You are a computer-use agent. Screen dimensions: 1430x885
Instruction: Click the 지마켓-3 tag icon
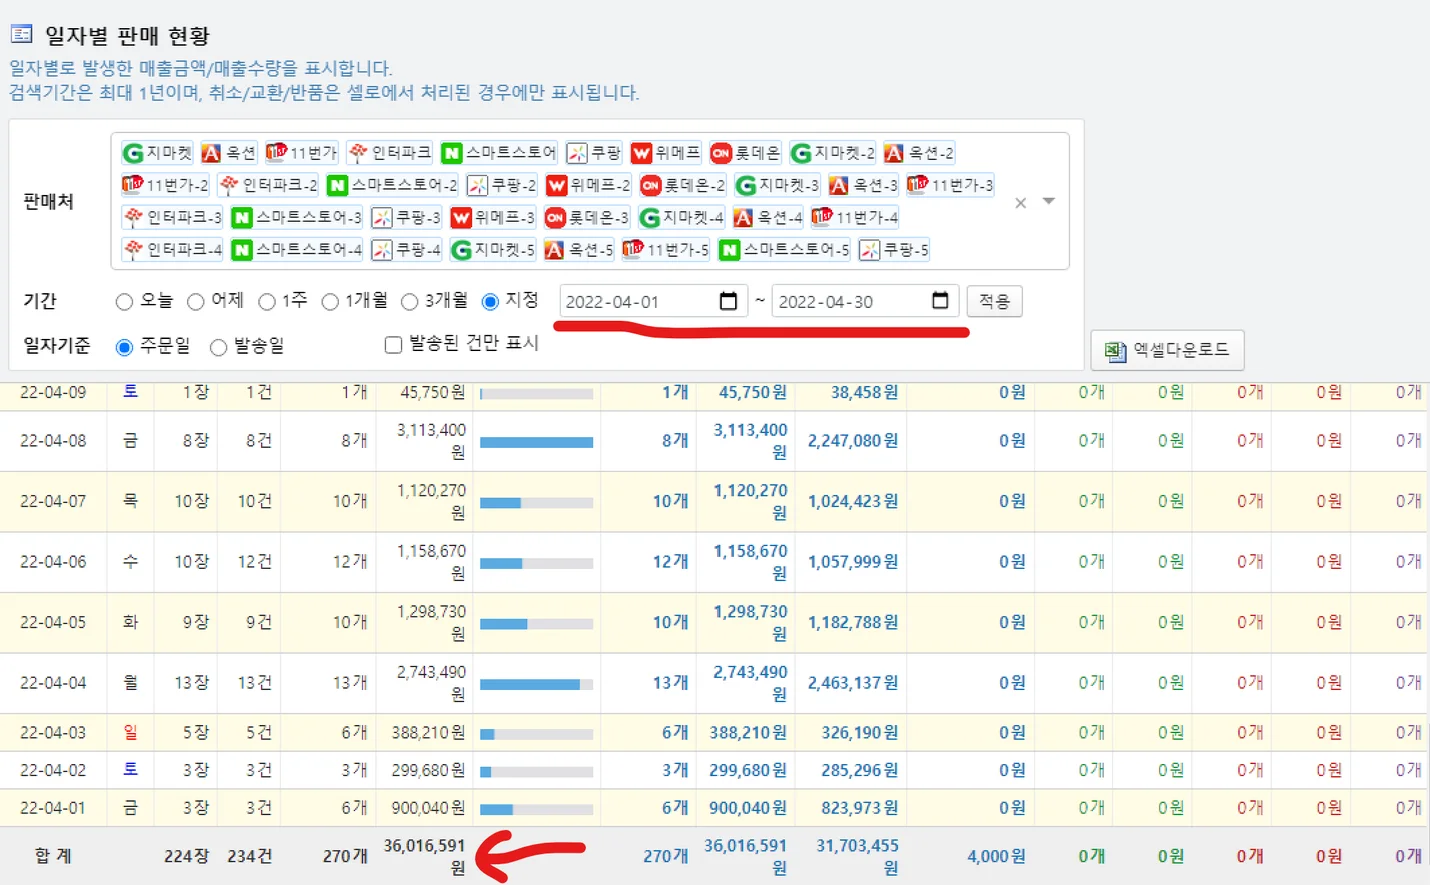point(745,185)
